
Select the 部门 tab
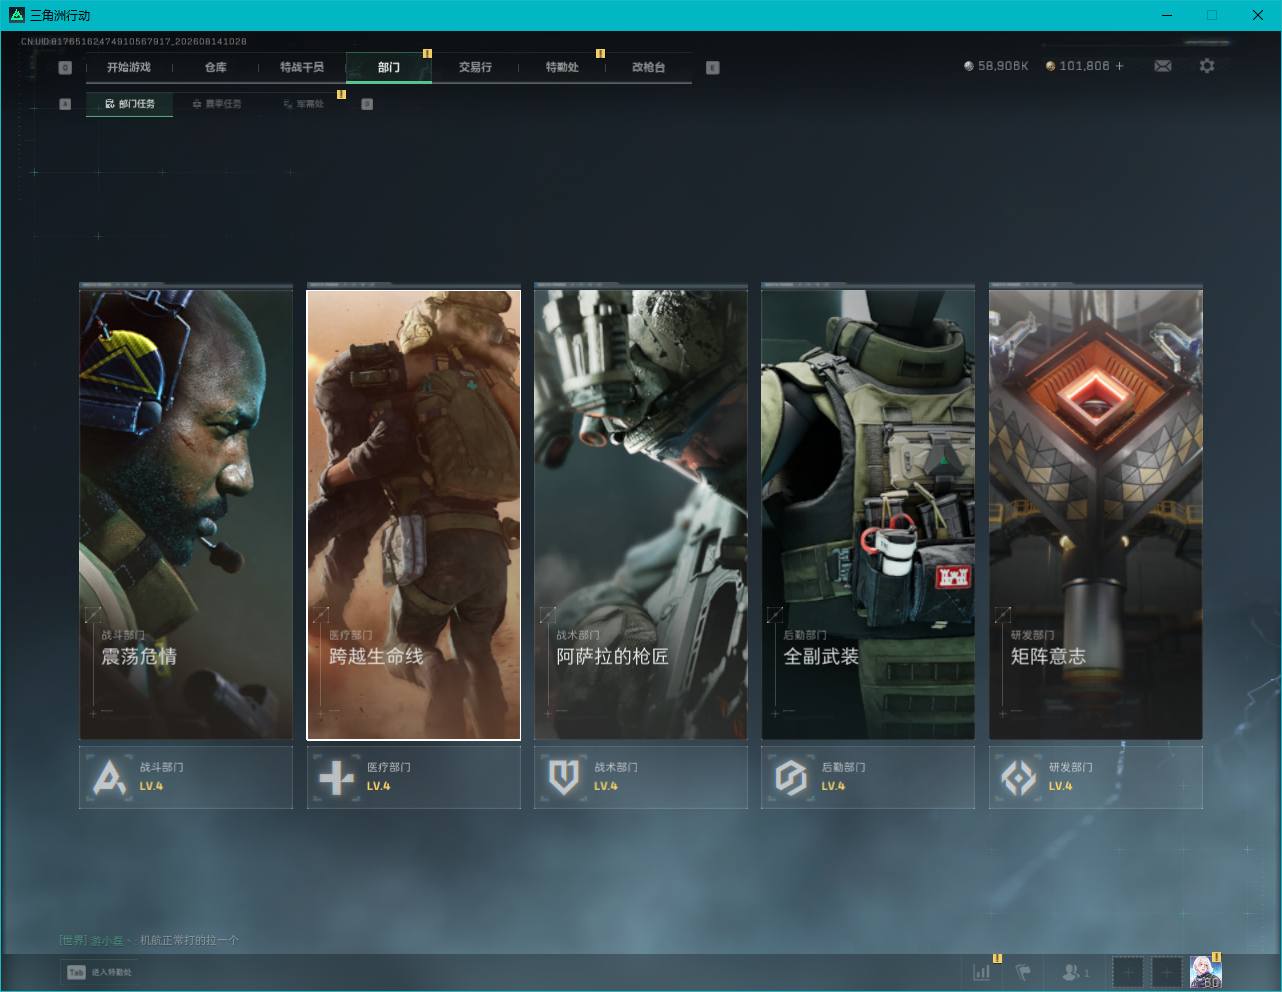[x=389, y=67]
